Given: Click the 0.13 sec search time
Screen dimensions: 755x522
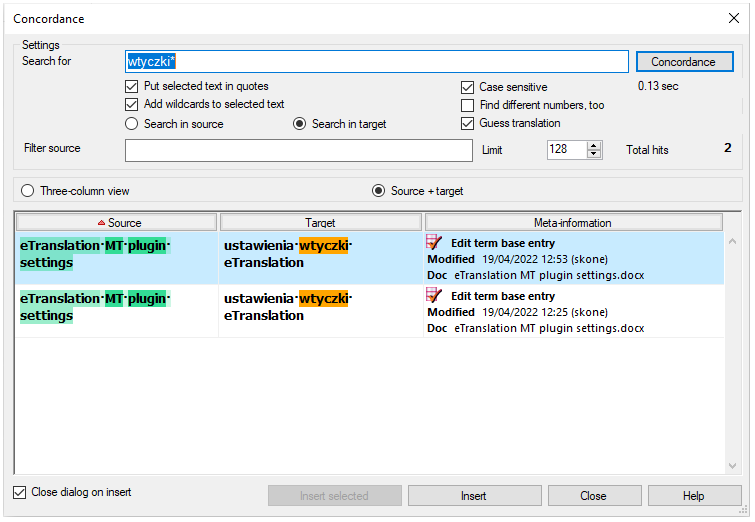Looking at the screenshot, I should (658, 86).
